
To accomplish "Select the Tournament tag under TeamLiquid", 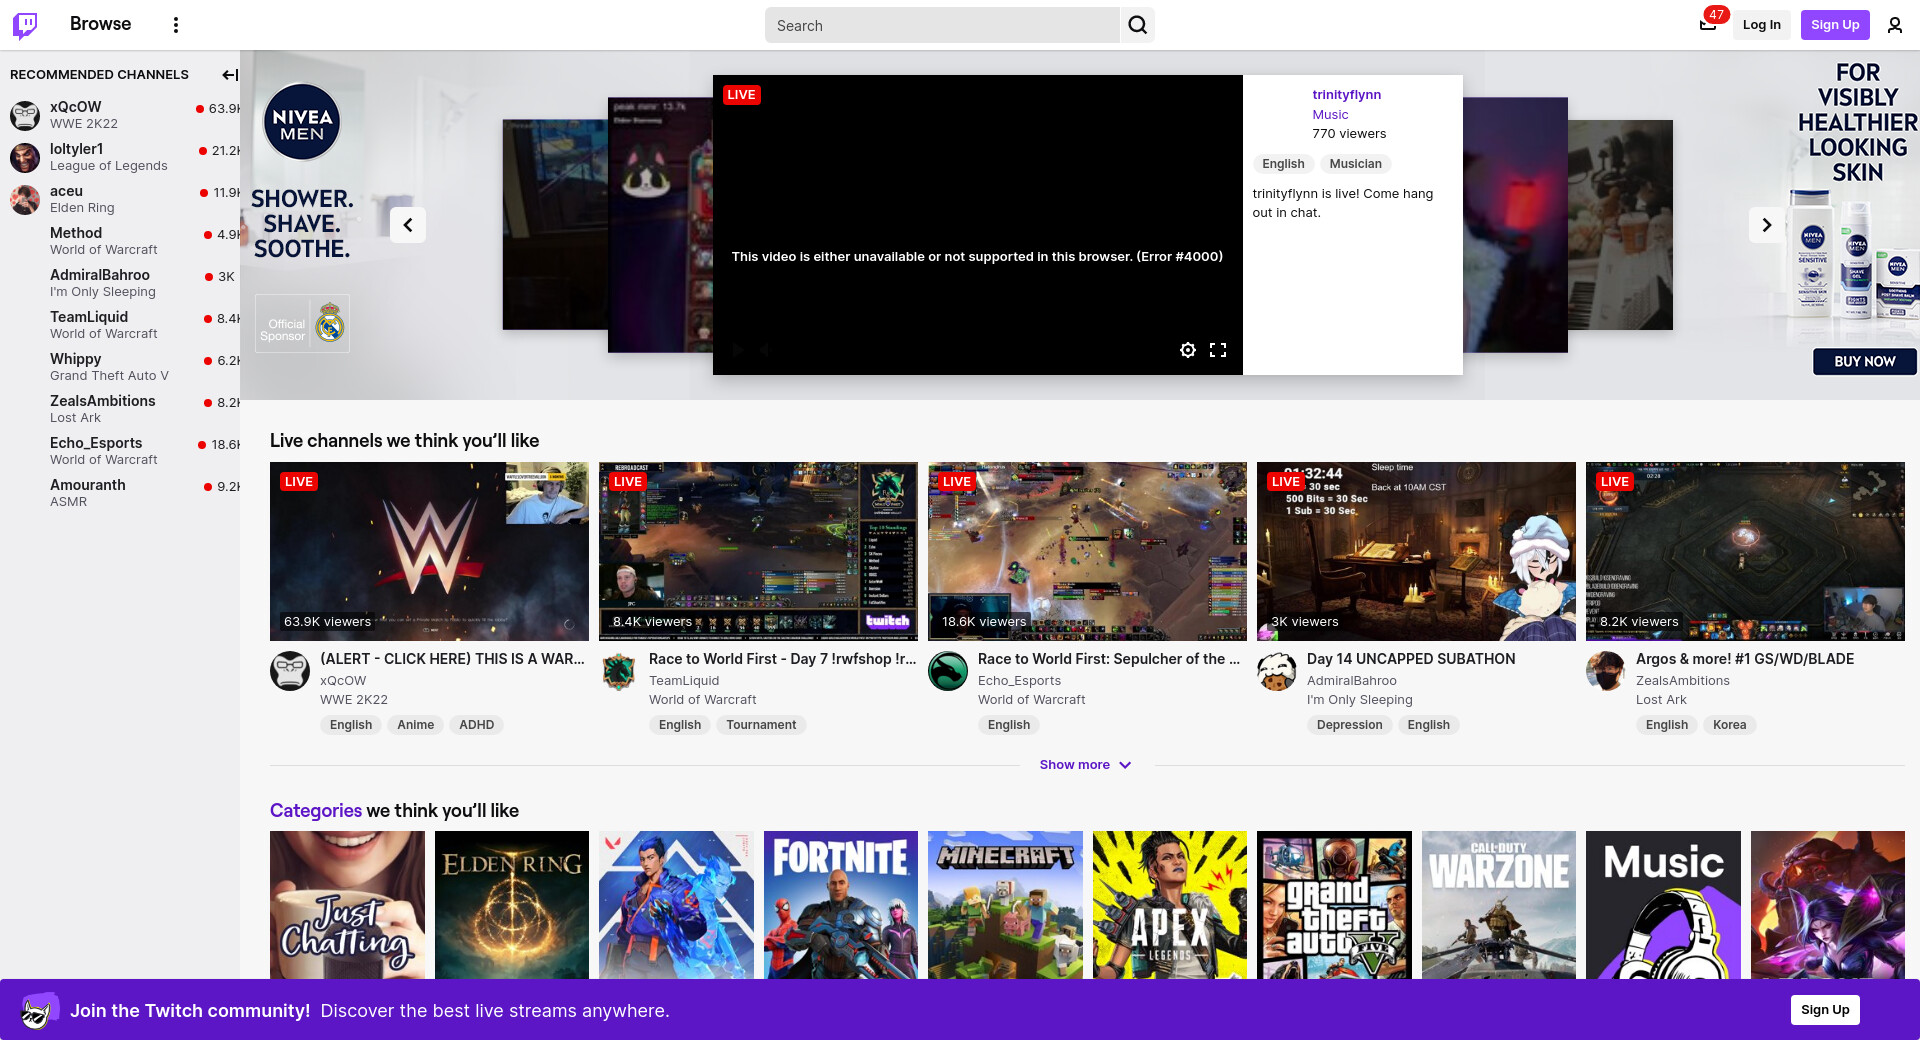I will click(x=761, y=725).
